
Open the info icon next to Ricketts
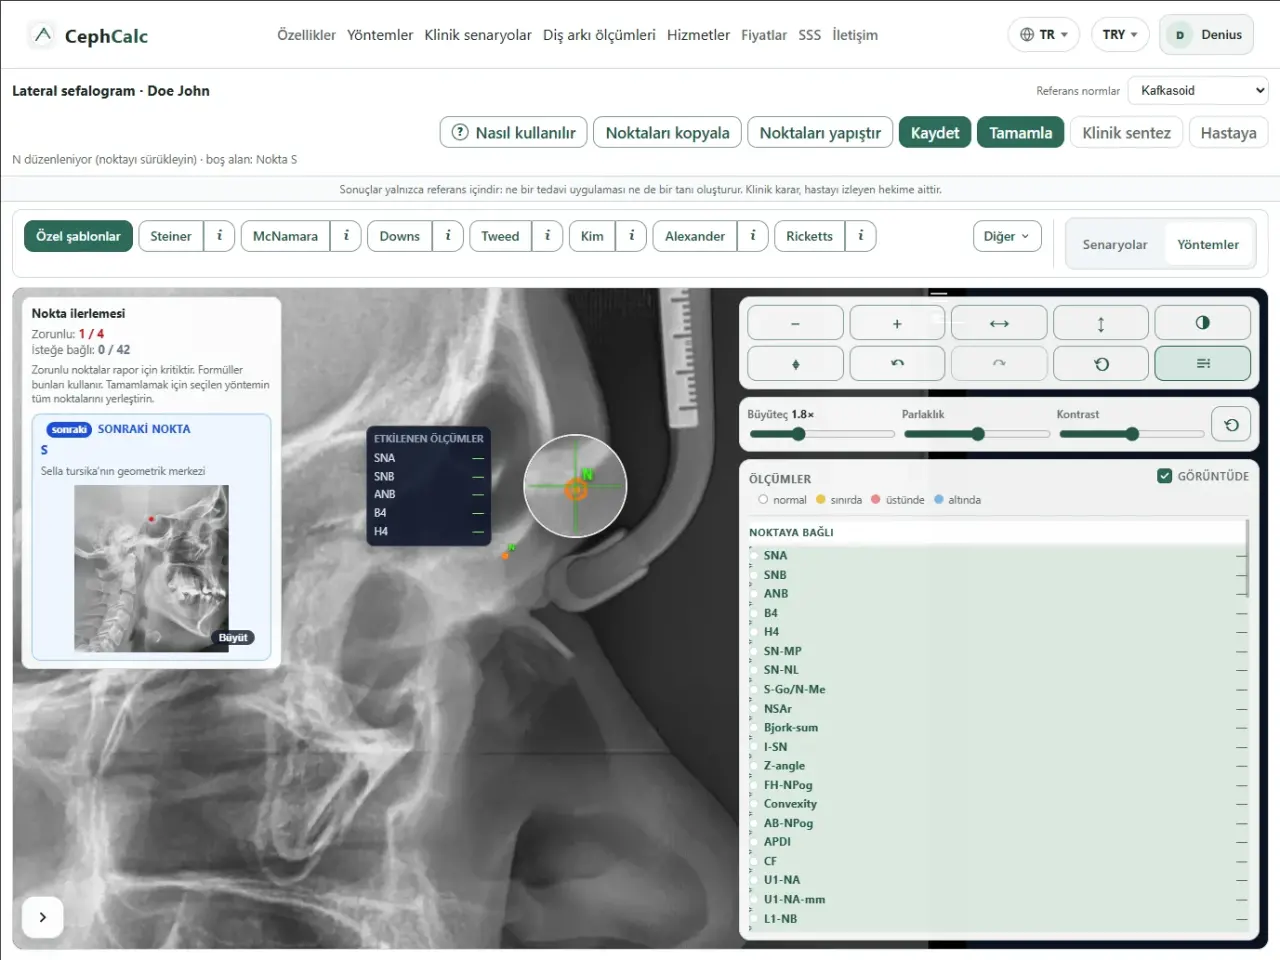860,236
